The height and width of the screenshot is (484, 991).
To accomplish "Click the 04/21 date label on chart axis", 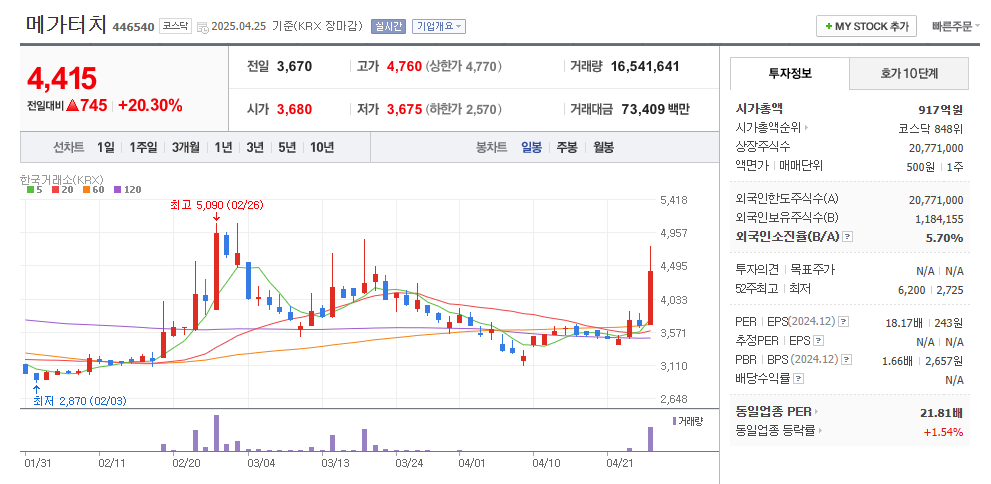I will click(x=619, y=463).
